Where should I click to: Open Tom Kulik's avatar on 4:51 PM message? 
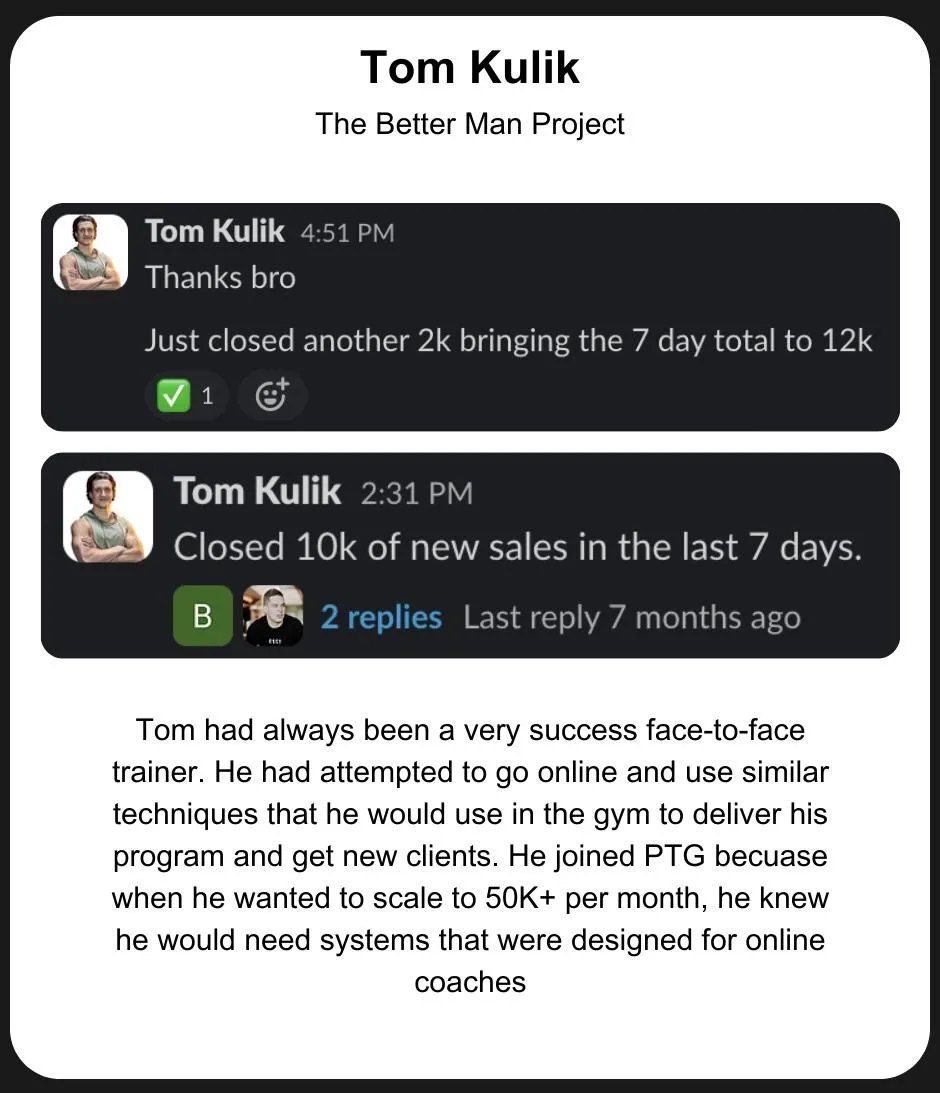click(x=91, y=252)
